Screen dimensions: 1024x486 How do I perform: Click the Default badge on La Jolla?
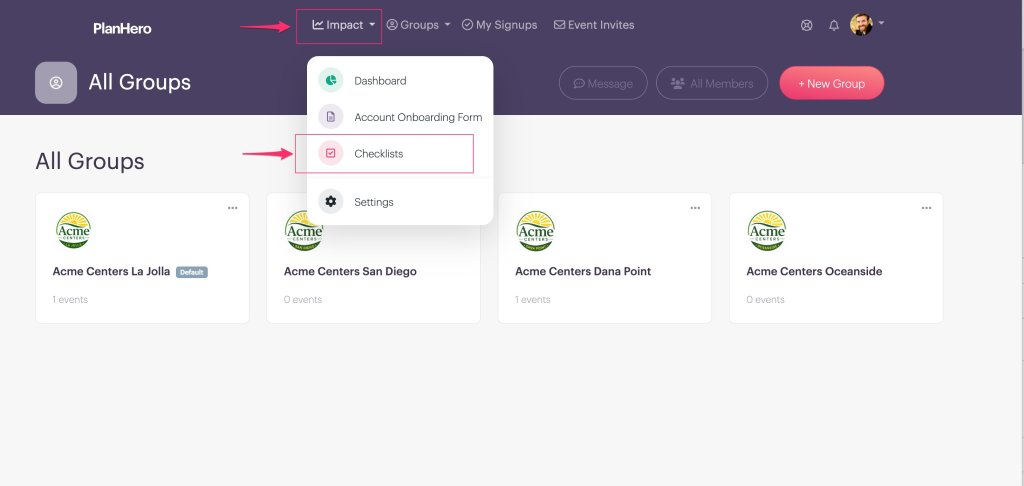[x=192, y=272]
